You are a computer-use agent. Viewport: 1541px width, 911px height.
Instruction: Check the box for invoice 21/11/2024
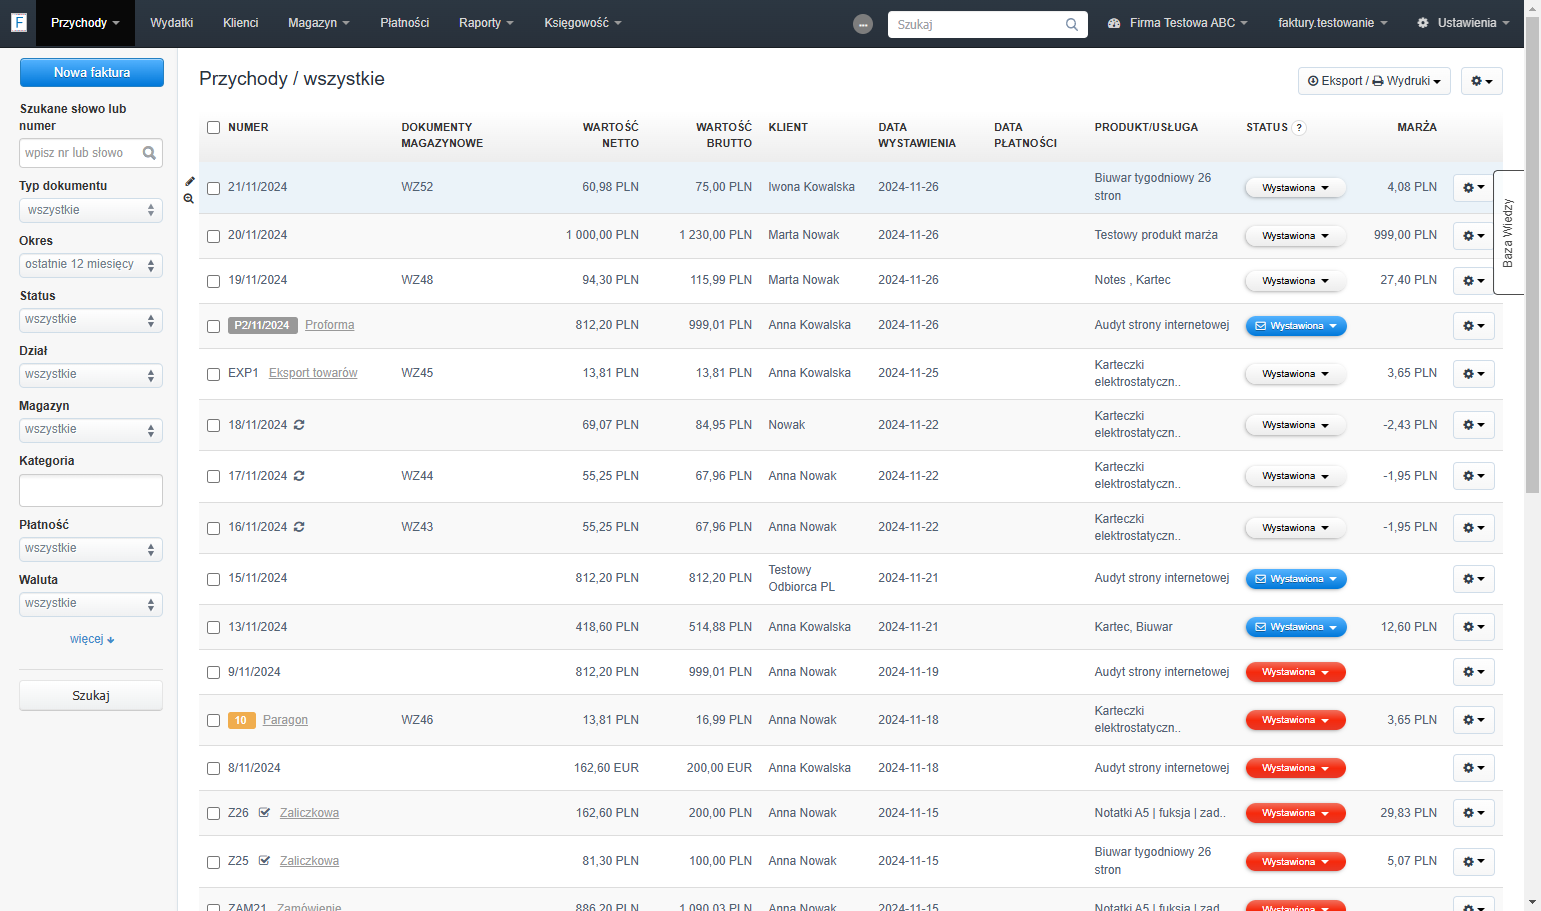[x=213, y=188]
